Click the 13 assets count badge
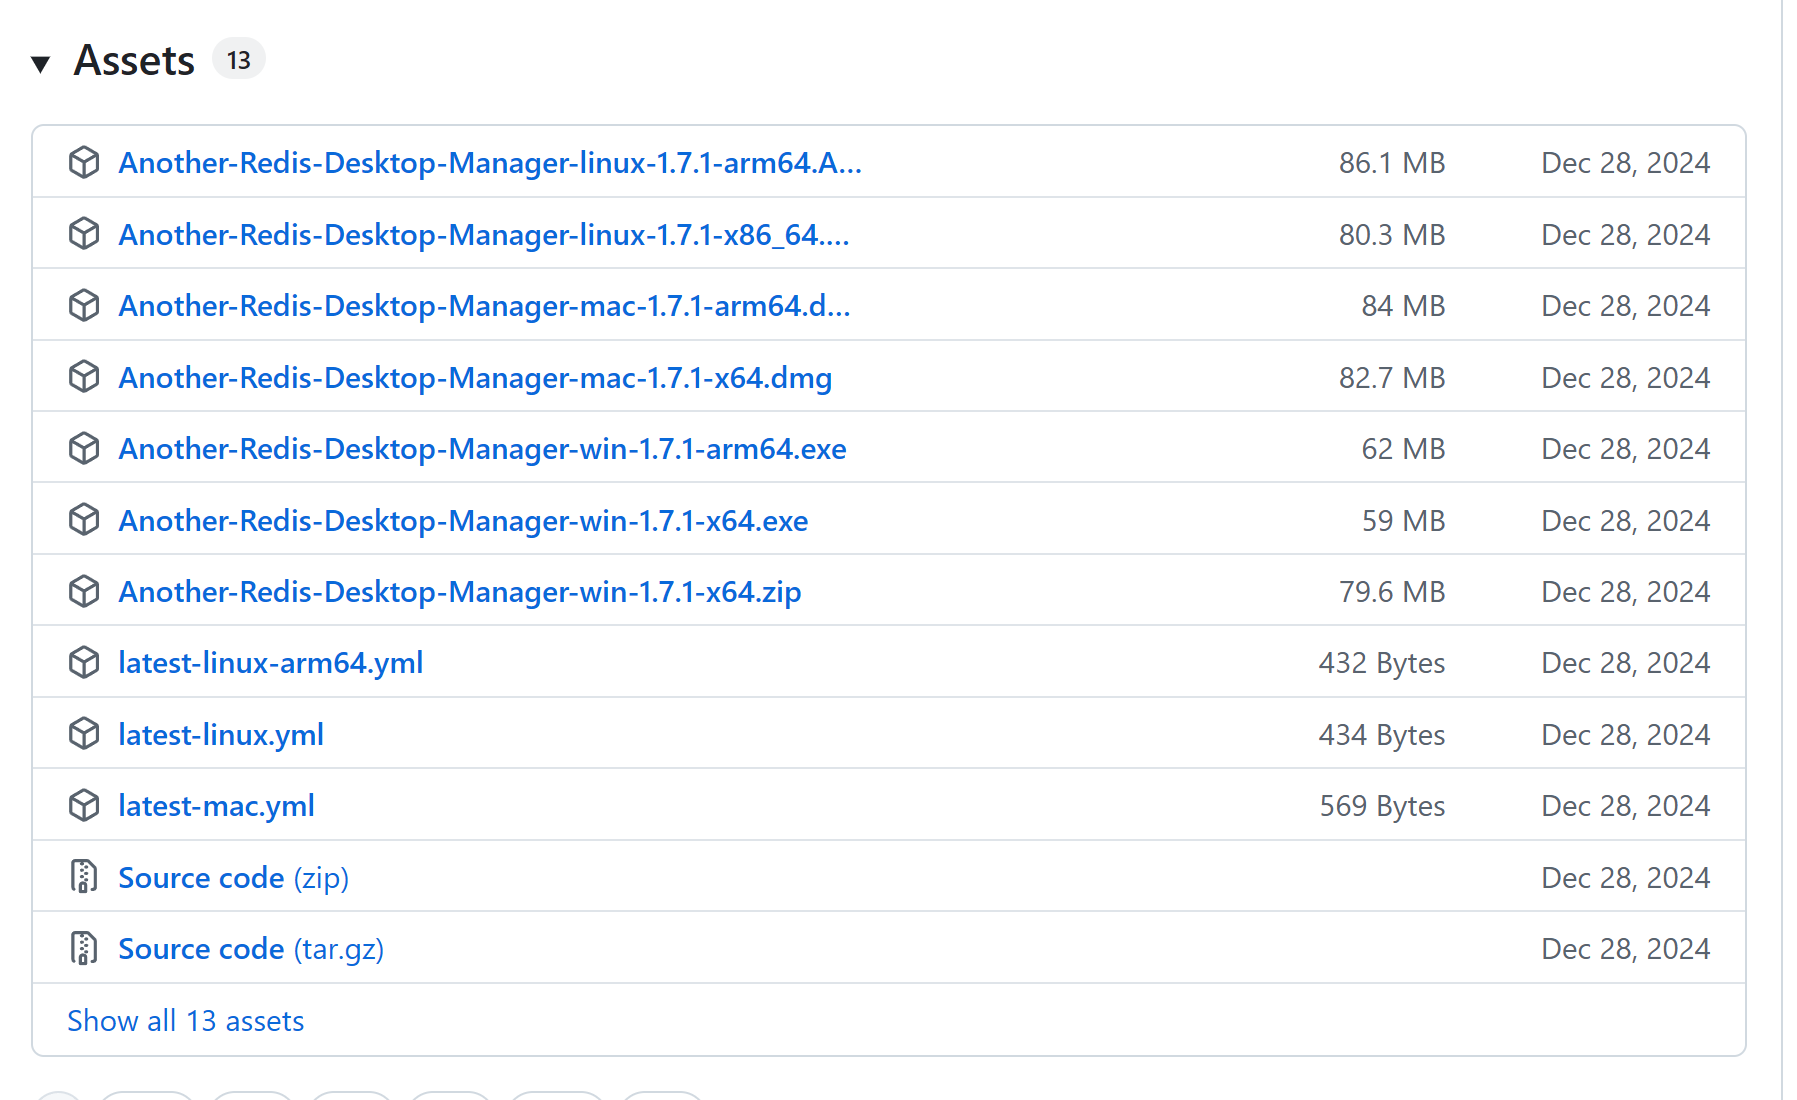This screenshot has height=1100, width=1797. pos(238,59)
